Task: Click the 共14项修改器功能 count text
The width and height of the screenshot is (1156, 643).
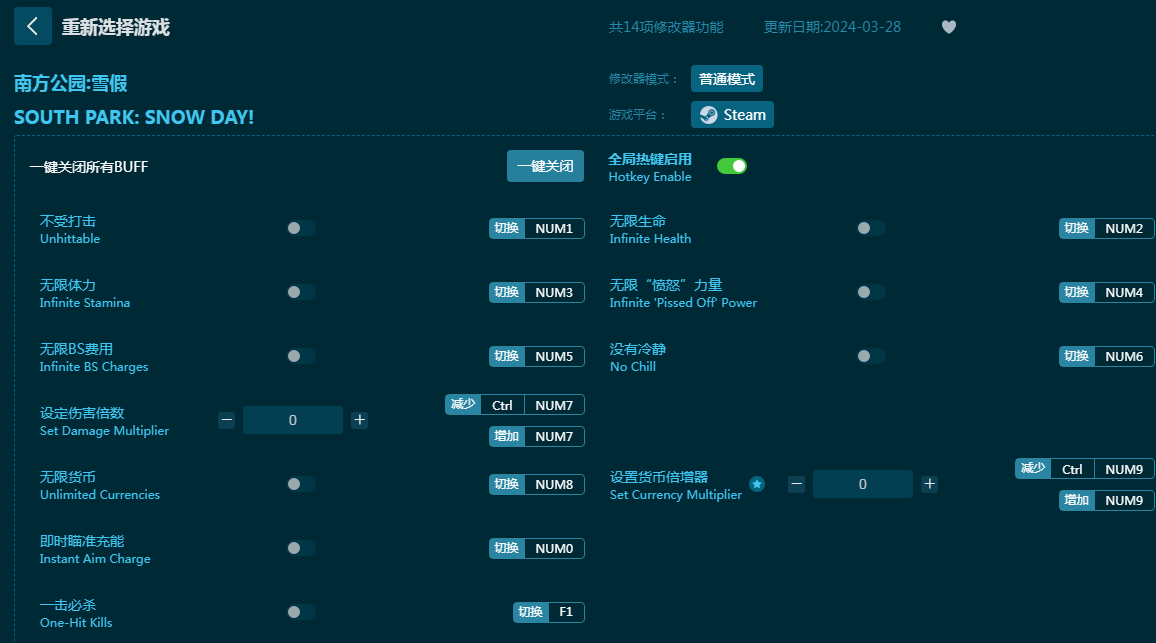Action: pos(666,27)
